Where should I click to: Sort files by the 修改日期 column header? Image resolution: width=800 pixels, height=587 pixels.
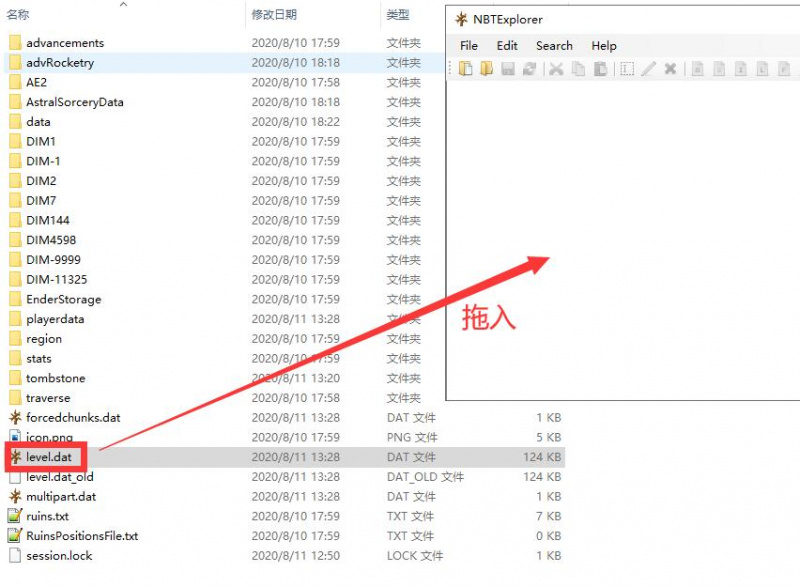pyautogui.click(x=274, y=15)
